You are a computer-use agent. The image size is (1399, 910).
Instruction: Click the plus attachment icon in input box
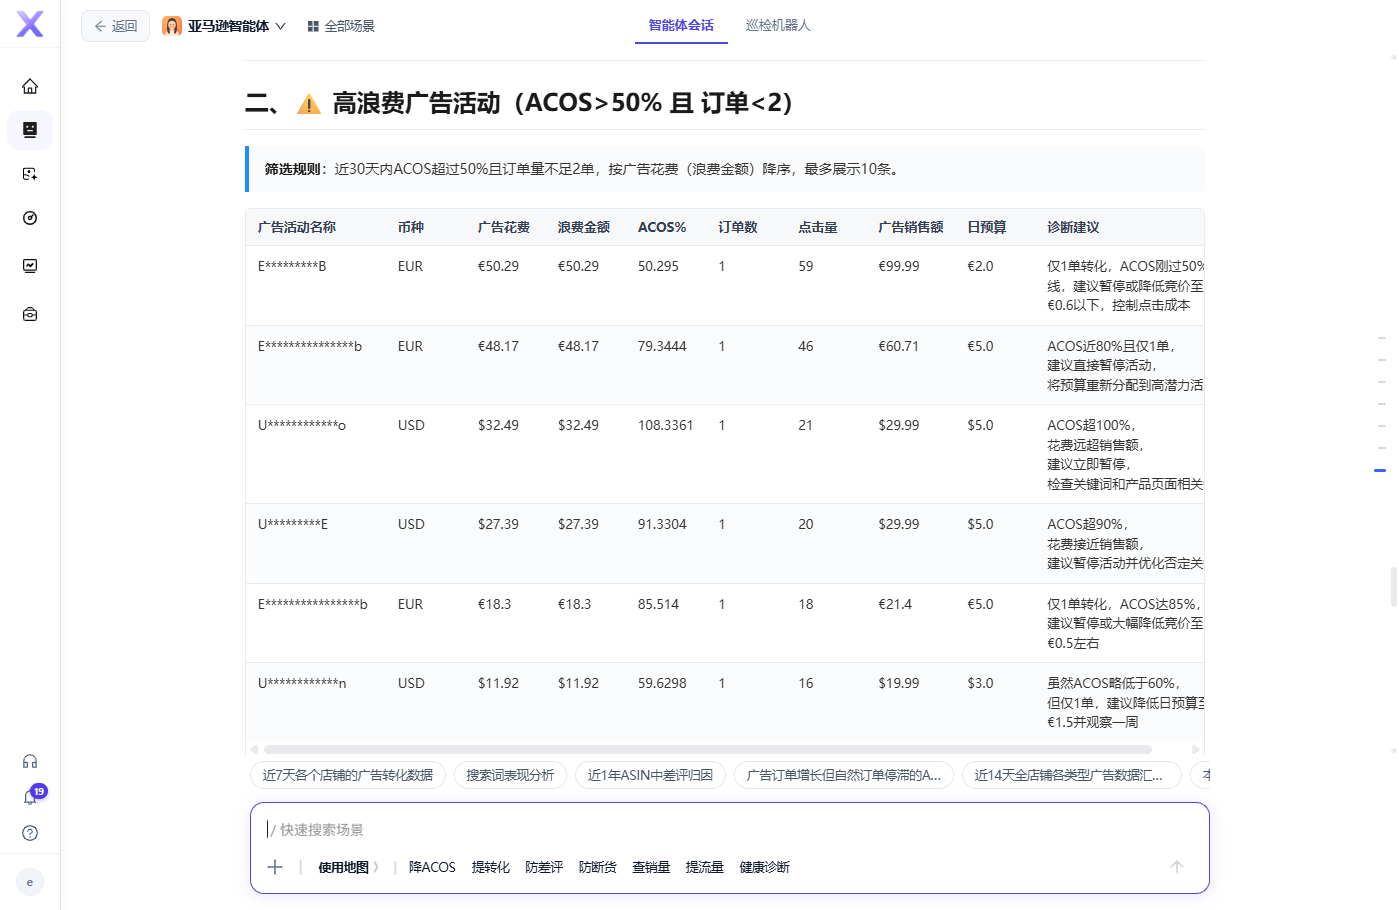click(275, 867)
